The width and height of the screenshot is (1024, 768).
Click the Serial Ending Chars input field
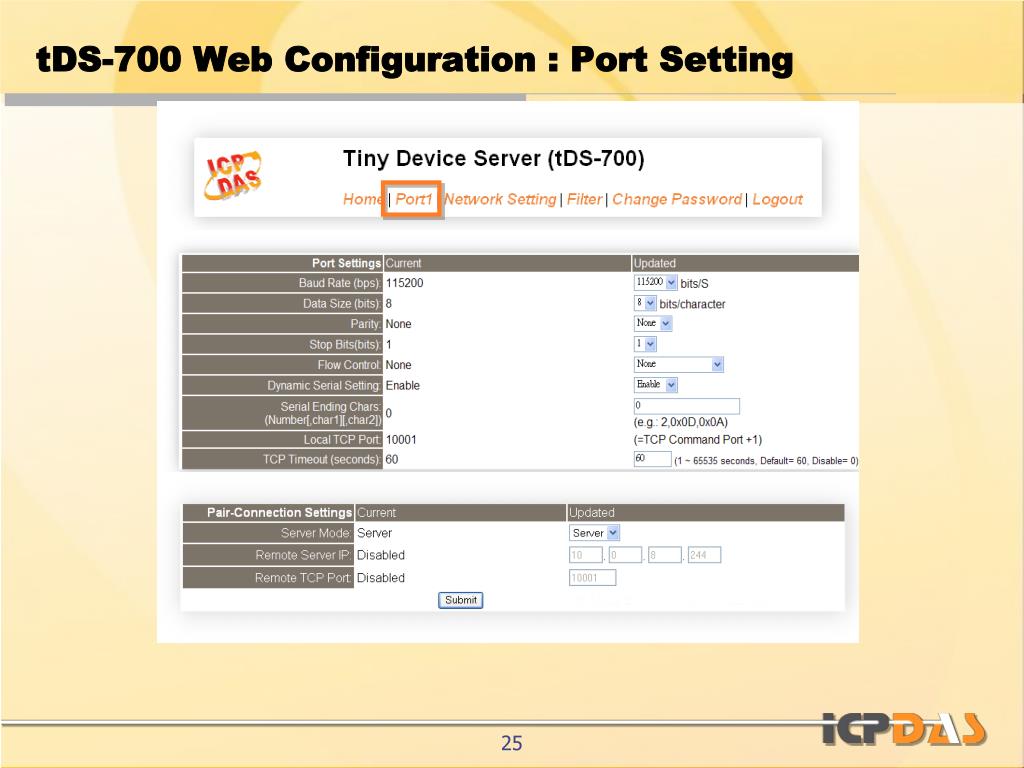(x=686, y=406)
